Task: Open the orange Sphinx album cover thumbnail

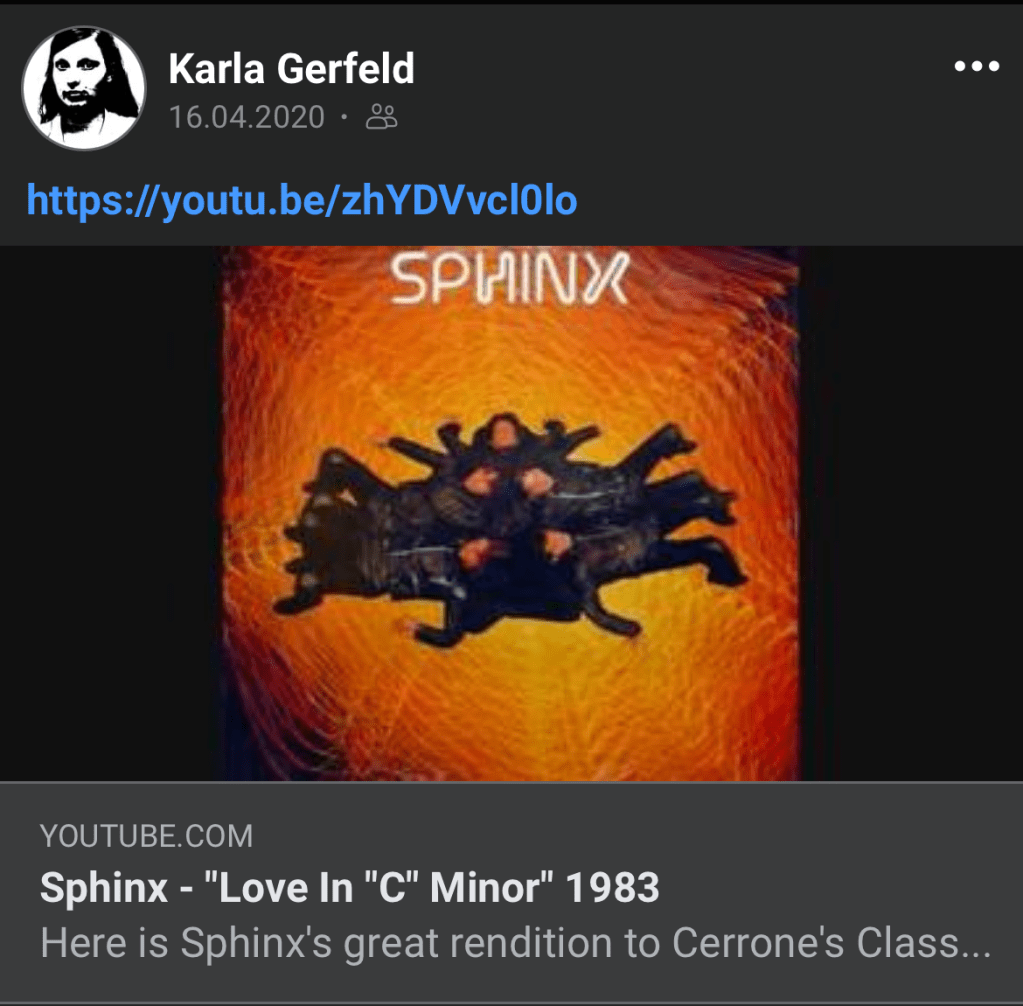Action: (x=510, y=513)
